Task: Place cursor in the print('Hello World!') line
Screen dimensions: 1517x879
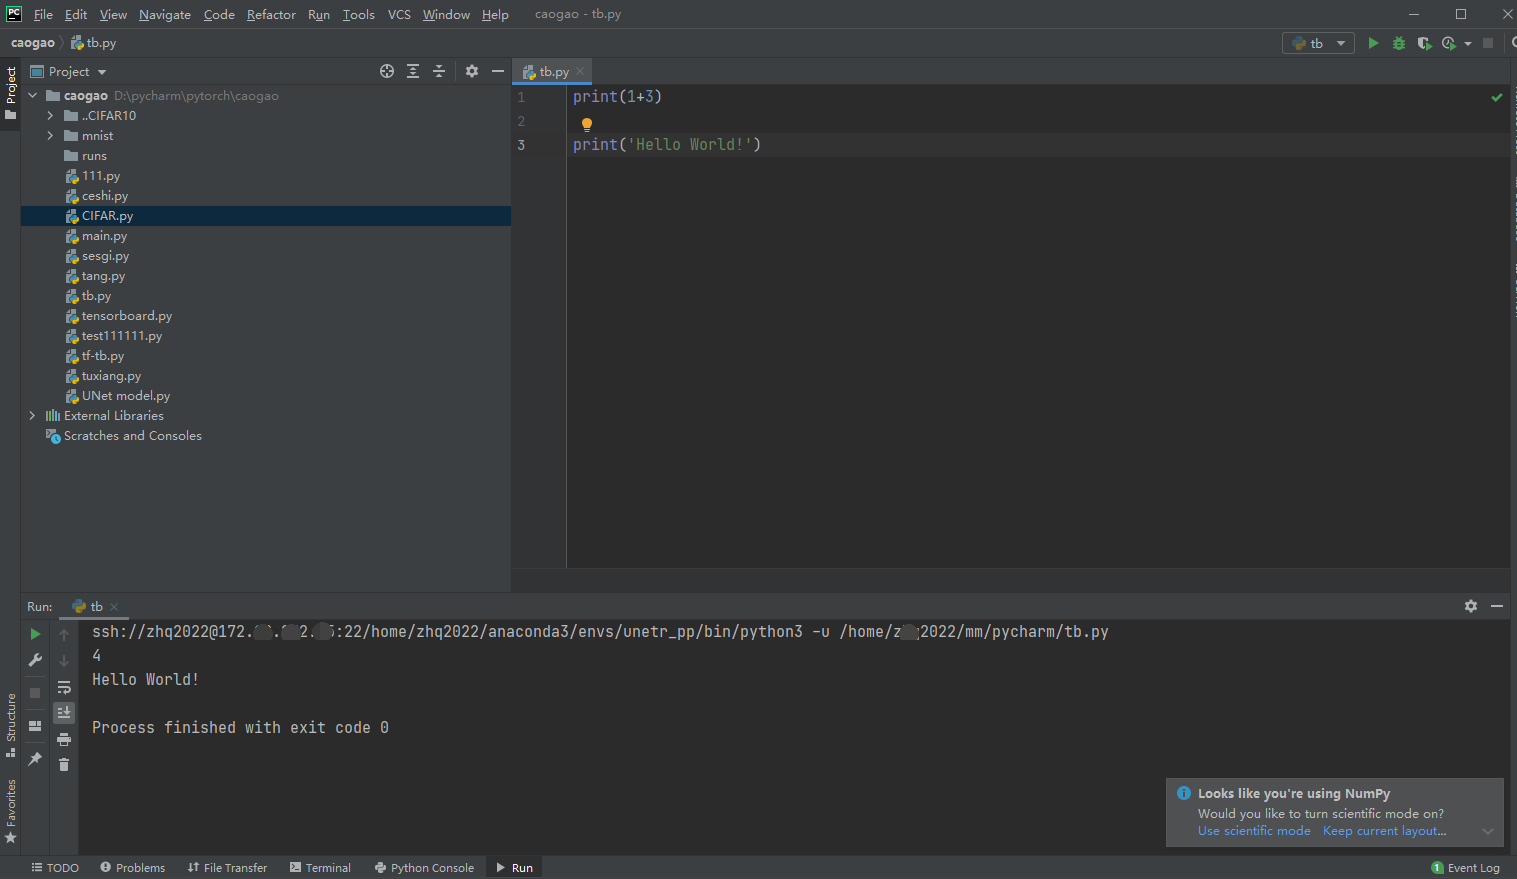Action: tap(667, 145)
